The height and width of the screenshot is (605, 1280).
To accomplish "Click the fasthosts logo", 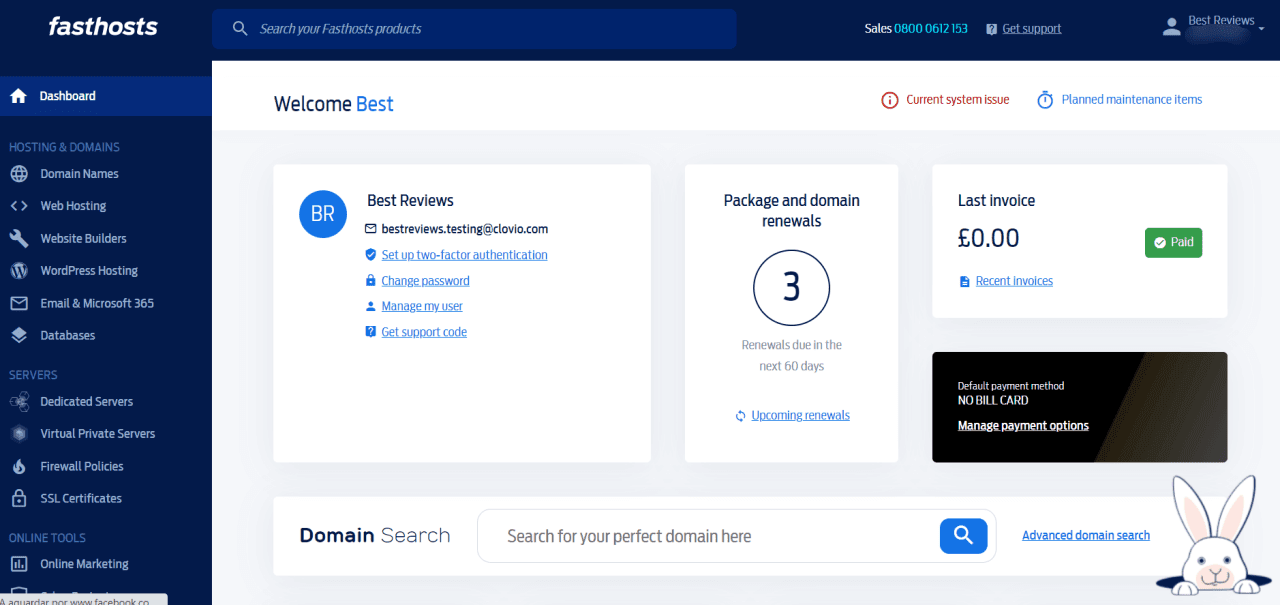I will click(x=103, y=27).
